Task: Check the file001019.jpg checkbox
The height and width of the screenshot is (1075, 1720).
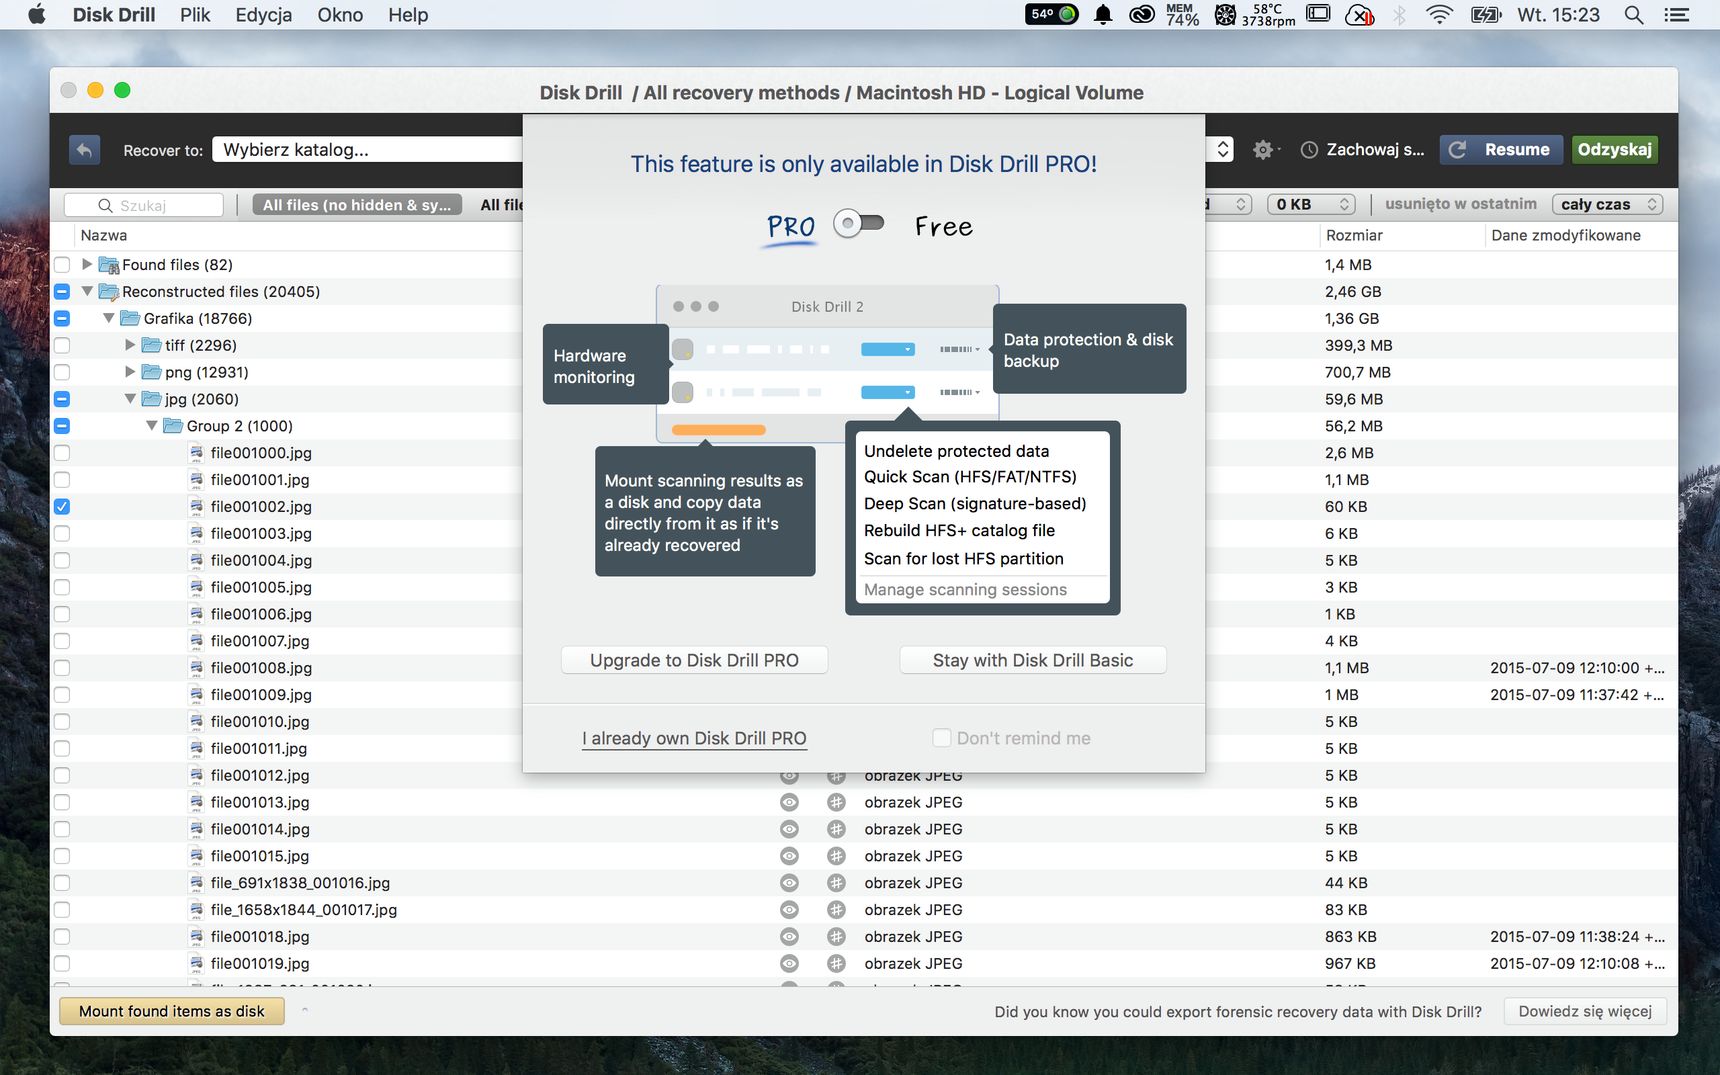Action: coord(62,964)
